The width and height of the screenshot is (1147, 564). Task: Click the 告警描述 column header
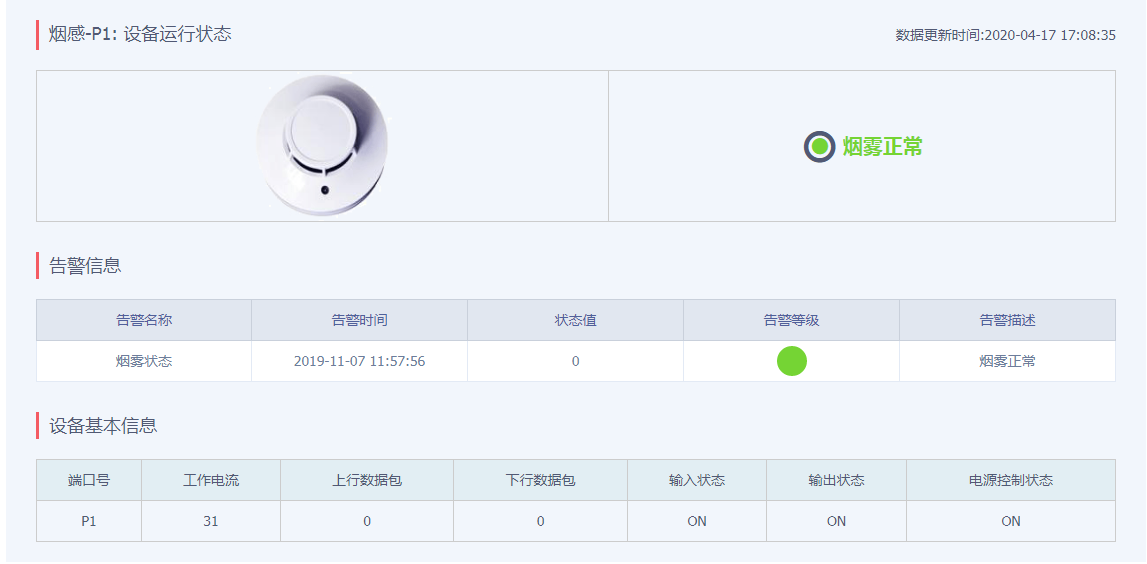[1007, 320]
